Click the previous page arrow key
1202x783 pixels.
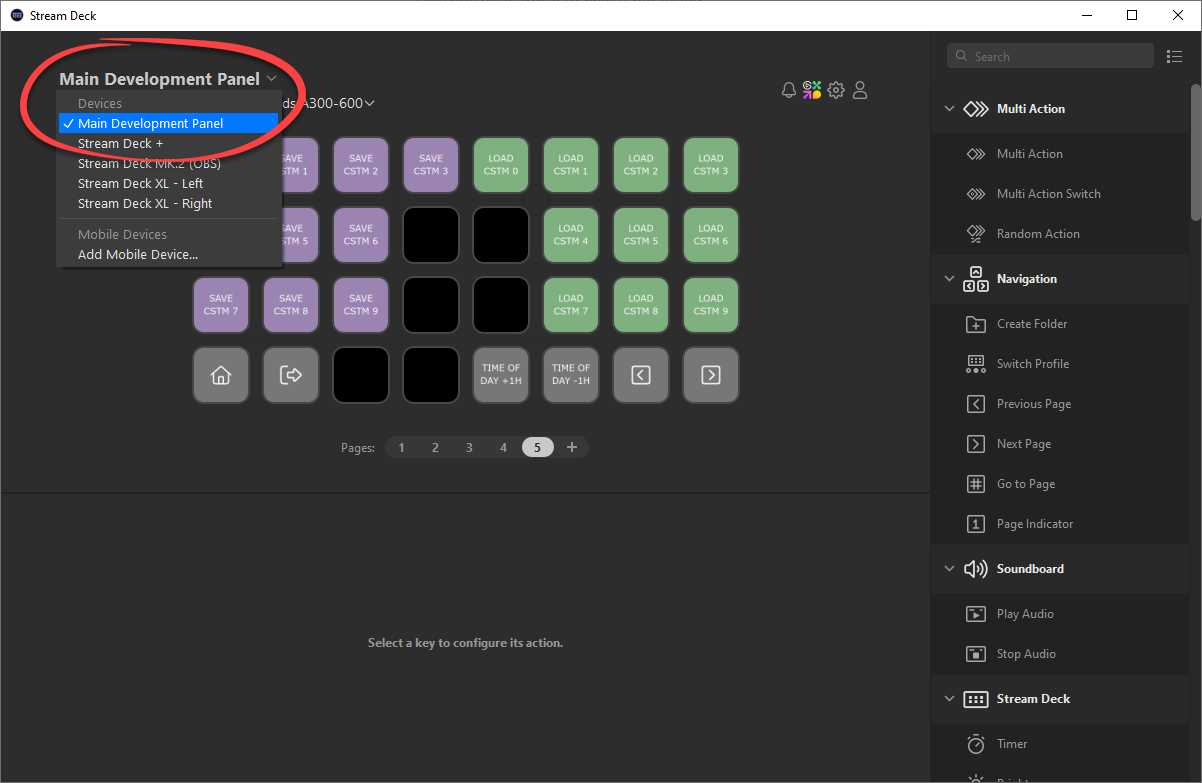point(641,375)
